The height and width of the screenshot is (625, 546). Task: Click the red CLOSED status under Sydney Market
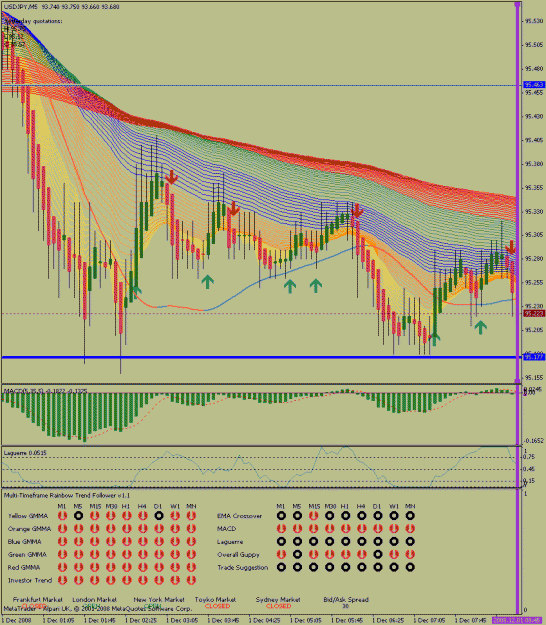tap(278, 606)
